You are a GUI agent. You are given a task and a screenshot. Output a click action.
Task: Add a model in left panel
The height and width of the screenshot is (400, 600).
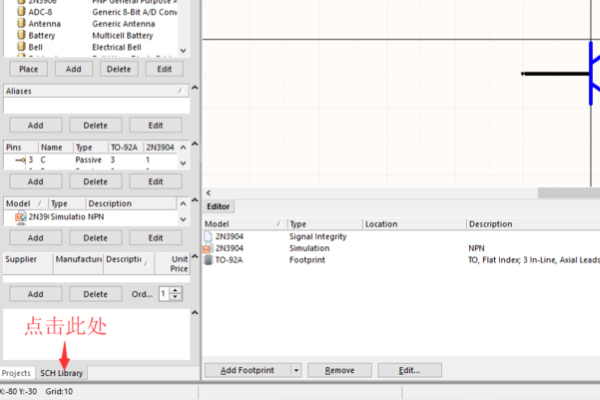(x=36, y=238)
